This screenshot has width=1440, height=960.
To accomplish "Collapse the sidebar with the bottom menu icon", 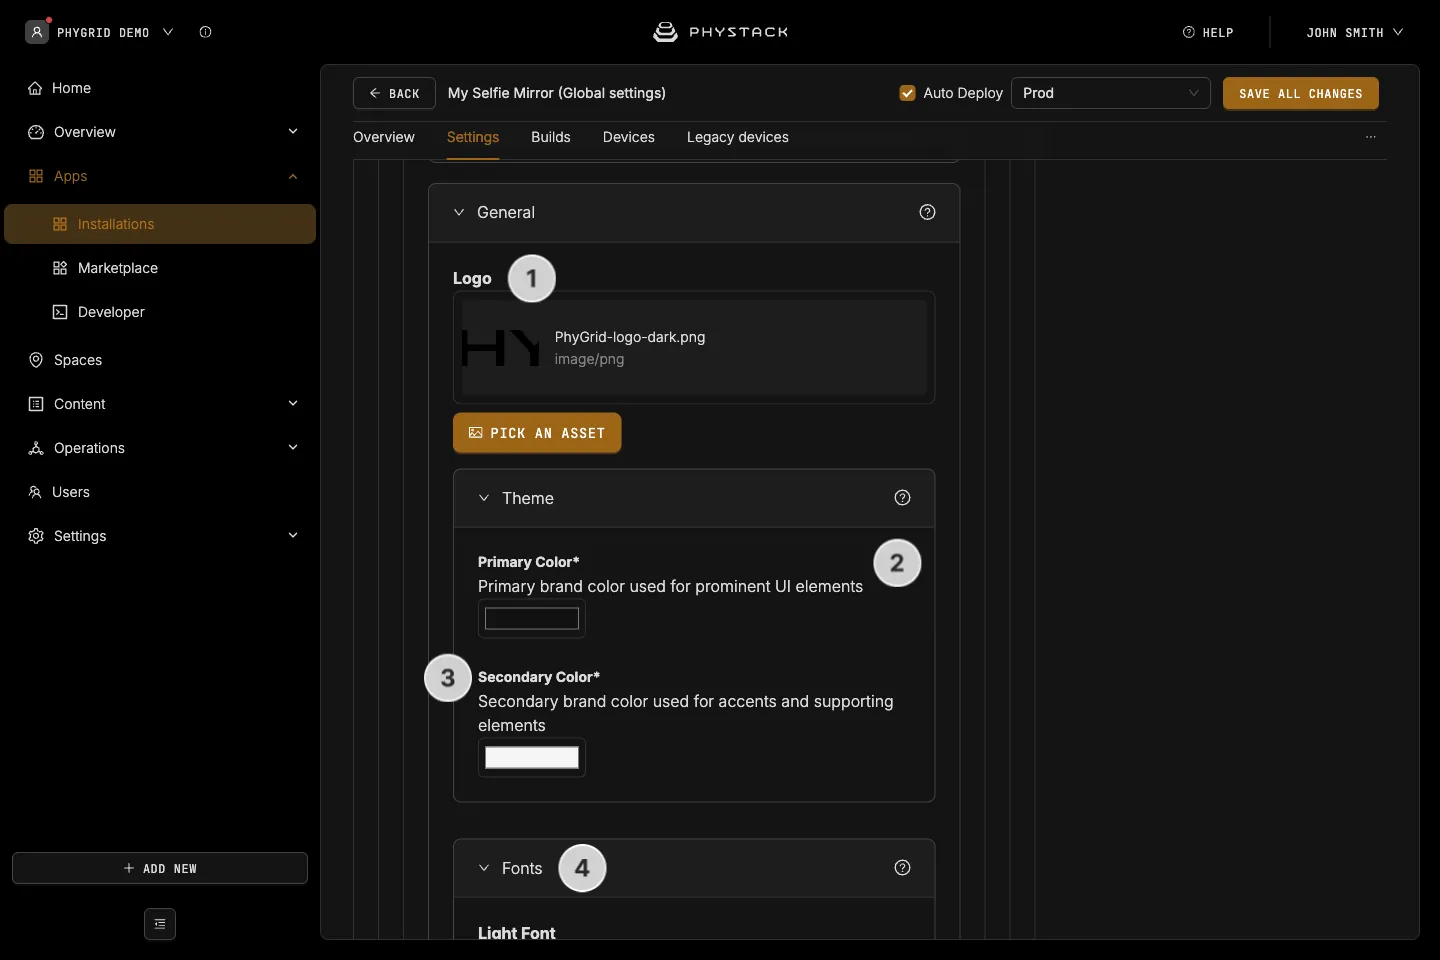I will (160, 924).
